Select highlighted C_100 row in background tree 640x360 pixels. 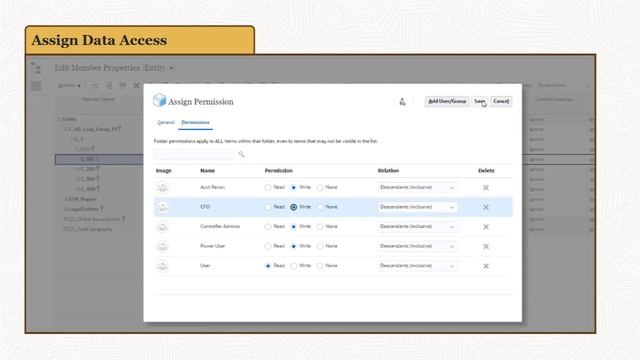(99, 159)
